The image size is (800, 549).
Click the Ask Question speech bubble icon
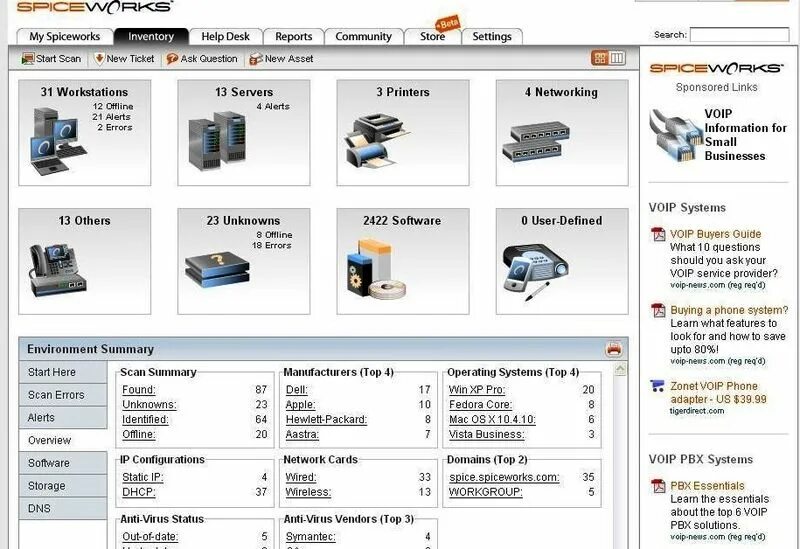point(172,59)
